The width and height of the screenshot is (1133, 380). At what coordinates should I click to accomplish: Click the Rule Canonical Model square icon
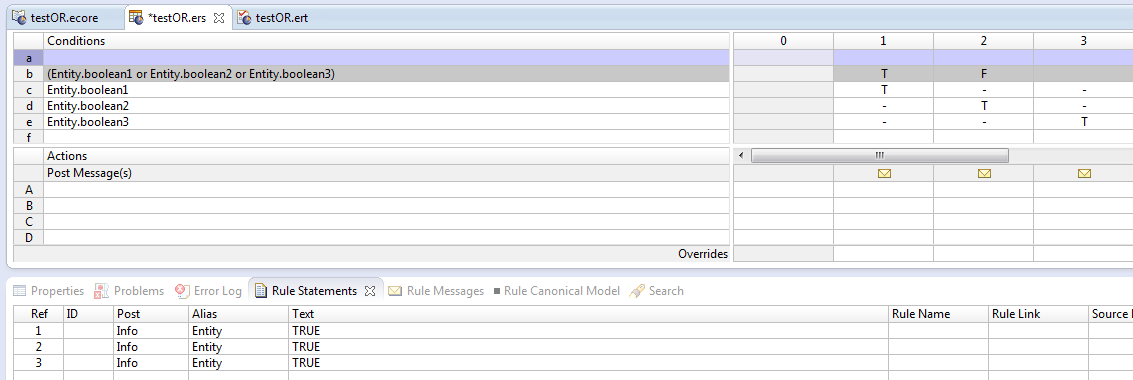click(x=496, y=291)
